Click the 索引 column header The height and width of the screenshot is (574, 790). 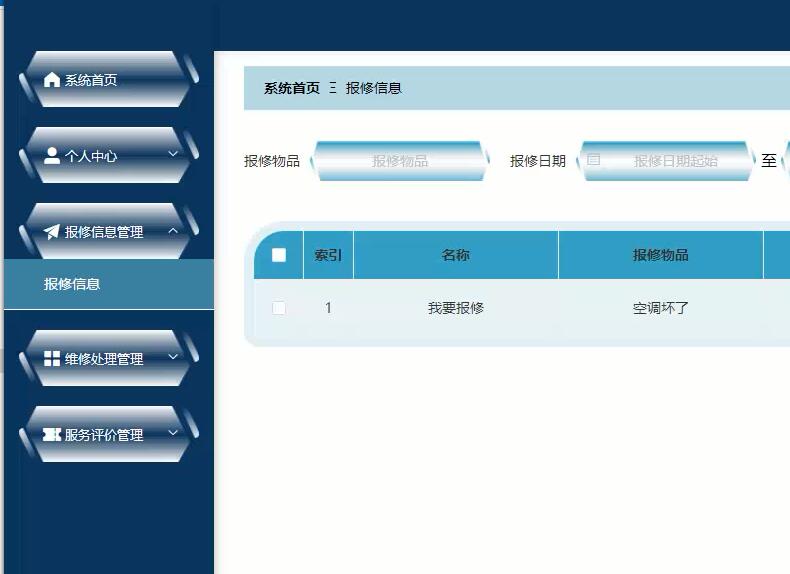(328, 255)
